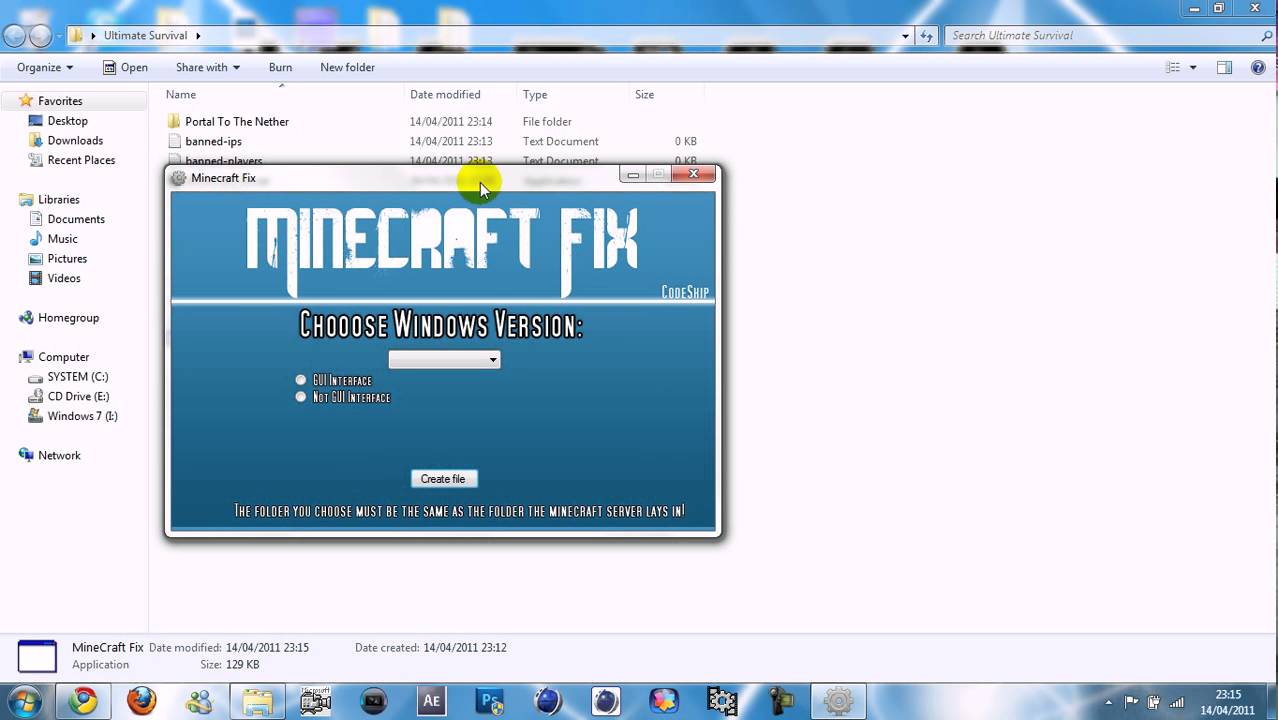Viewport: 1278px width, 720px height.
Task: Refresh the Ultimate Survival folder view
Action: tap(927, 36)
